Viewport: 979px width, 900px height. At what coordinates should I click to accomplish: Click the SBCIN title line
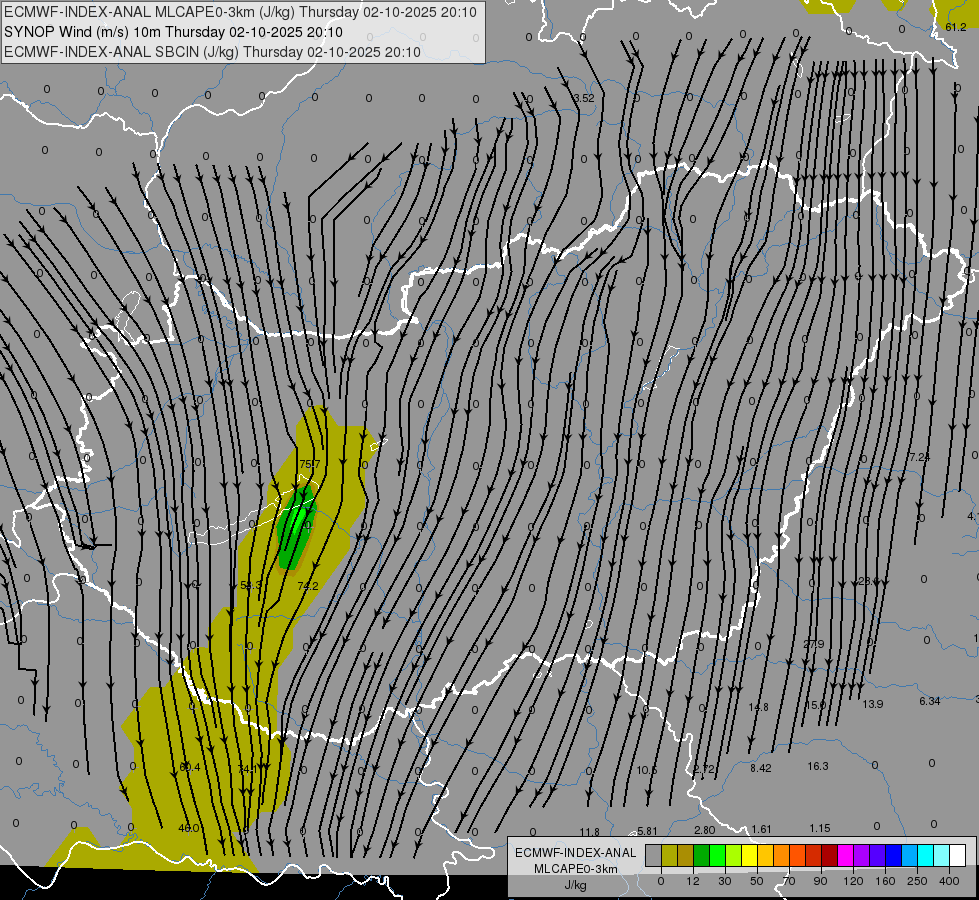coord(212,52)
